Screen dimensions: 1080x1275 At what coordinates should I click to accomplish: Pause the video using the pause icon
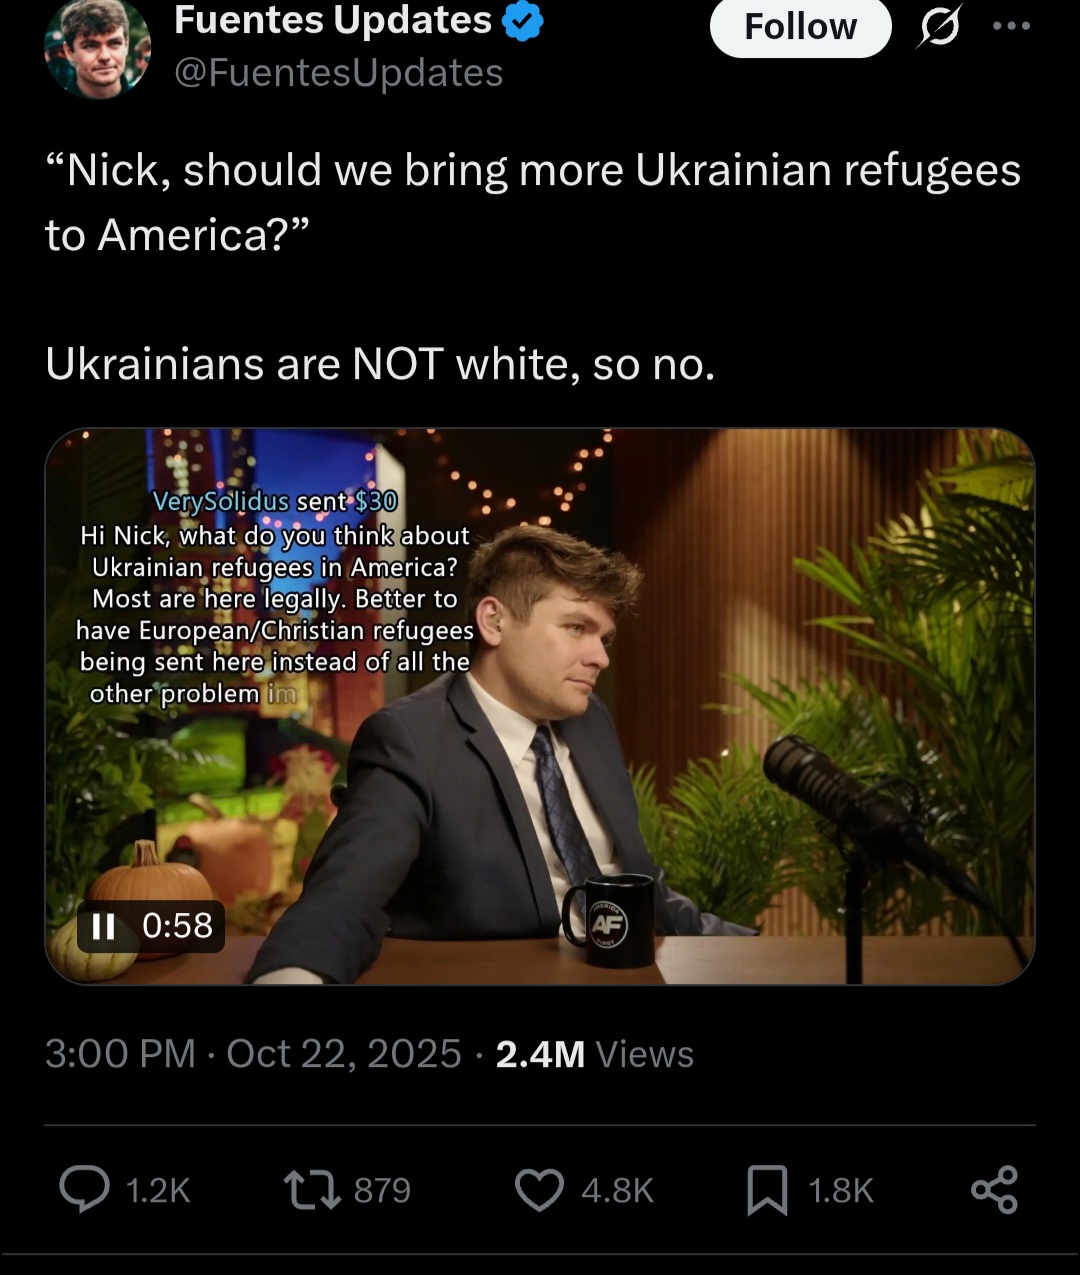pos(103,926)
